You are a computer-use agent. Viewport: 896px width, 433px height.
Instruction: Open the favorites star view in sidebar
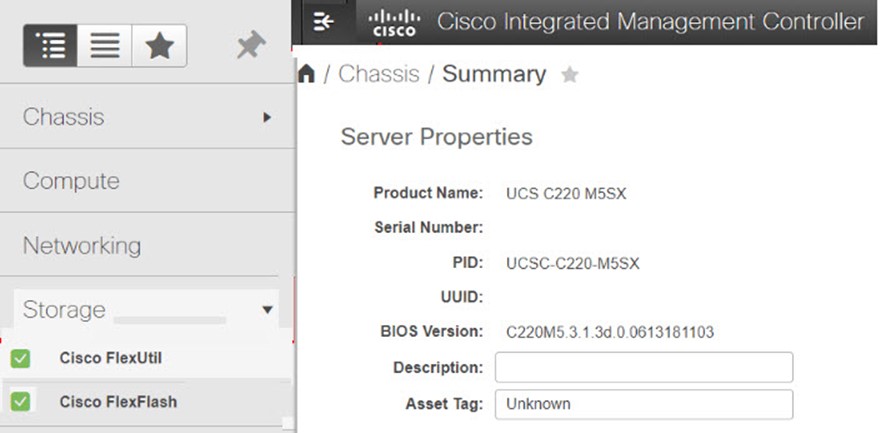(x=159, y=46)
